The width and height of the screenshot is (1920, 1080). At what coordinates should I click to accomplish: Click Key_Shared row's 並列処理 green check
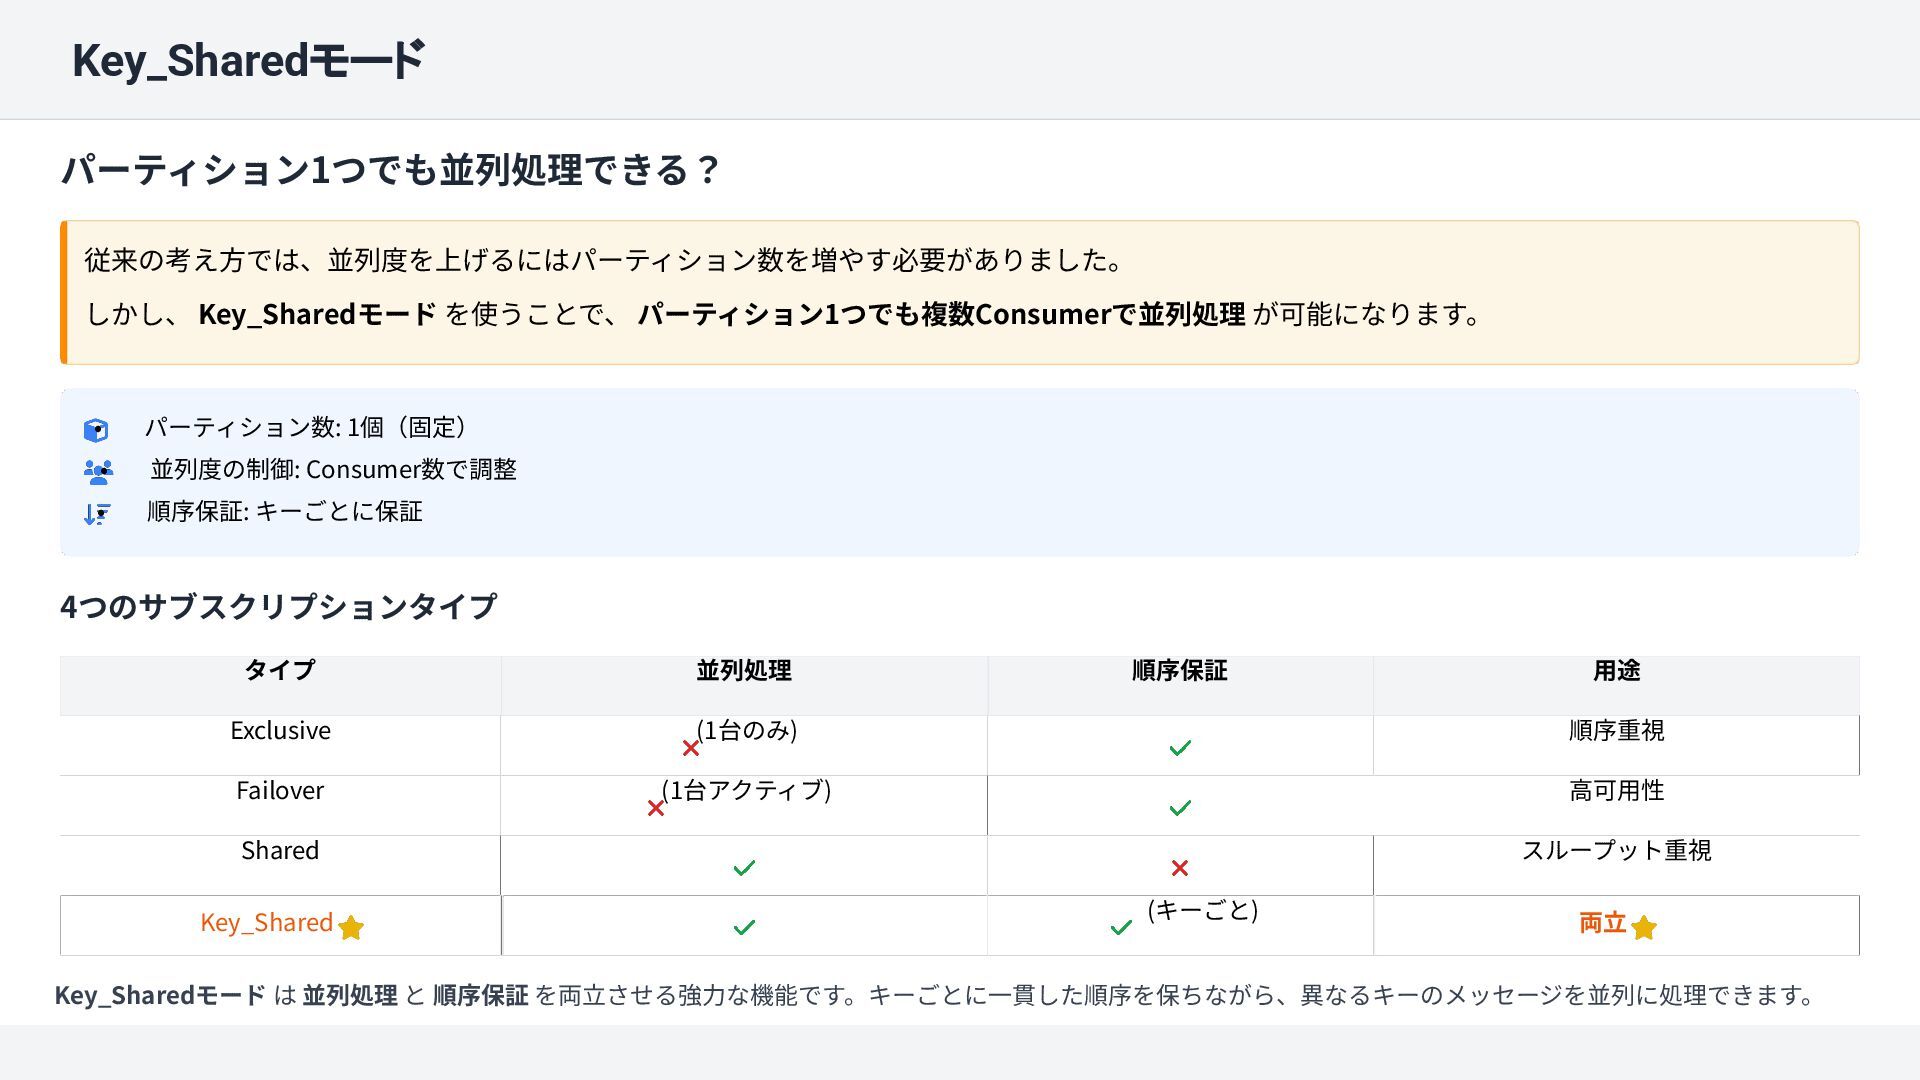pyautogui.click(x=744, y=928)
